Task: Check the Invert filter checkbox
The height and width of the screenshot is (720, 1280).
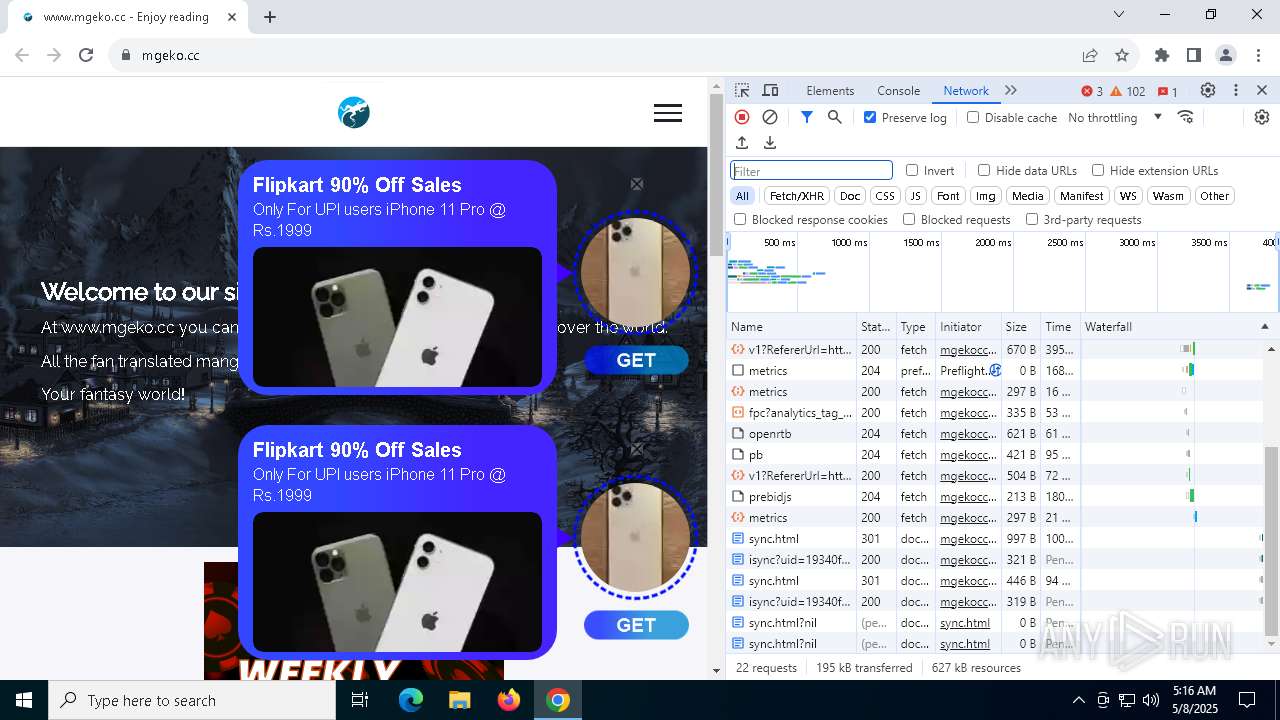Action: pos(912,170)
